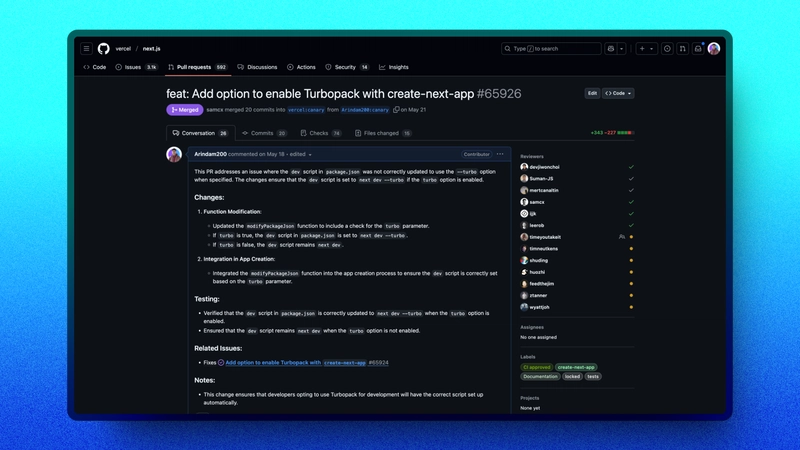
Task: Switch to the Actions tab
Action: pyautogui.click(x=301, y=67)
